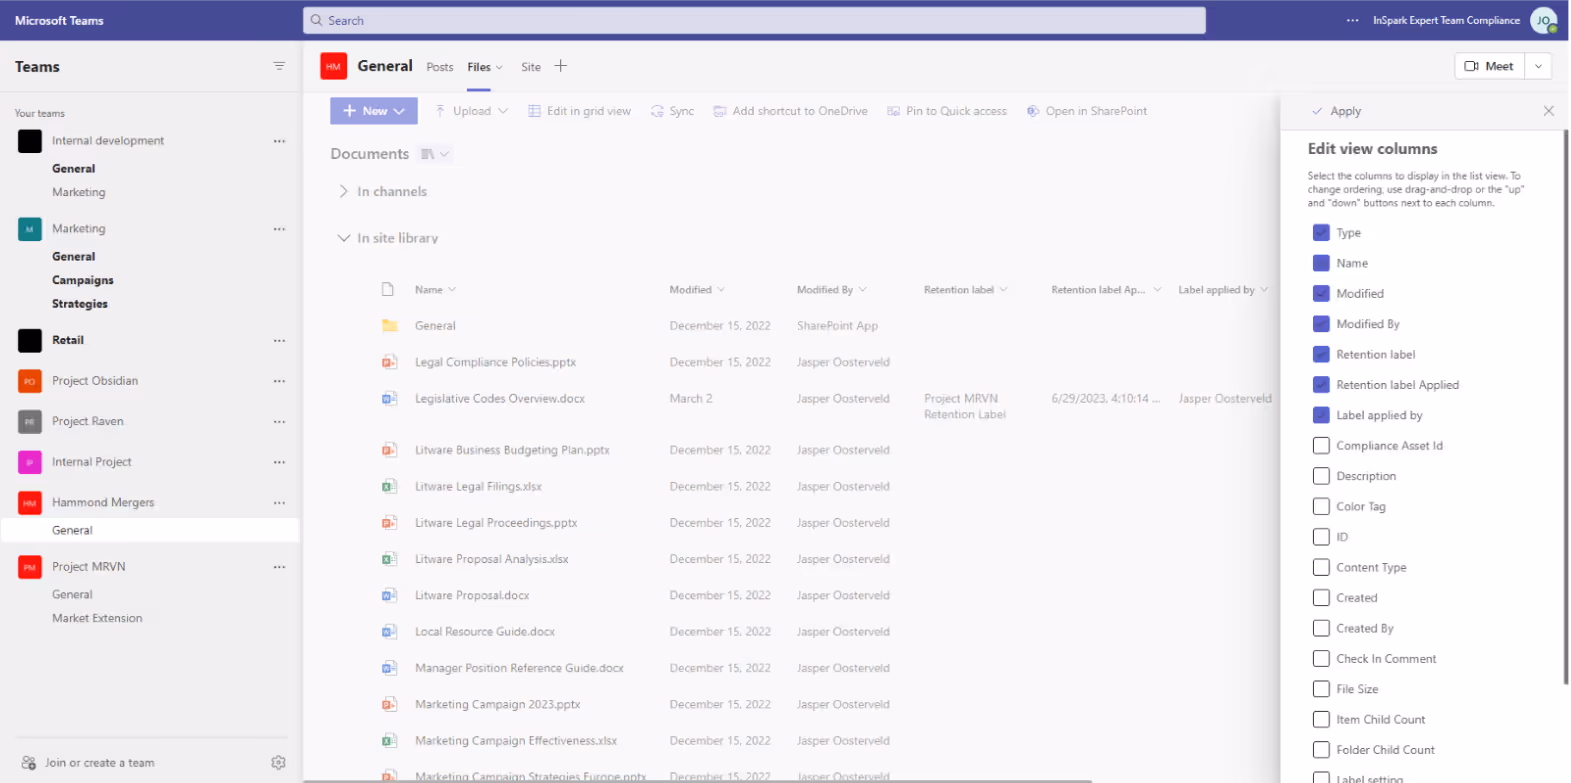Image resolution: width=1571 pixels, height=783 pixels.
Task: Open the Documents view switcher dropdown
Action: click(435, 154)
